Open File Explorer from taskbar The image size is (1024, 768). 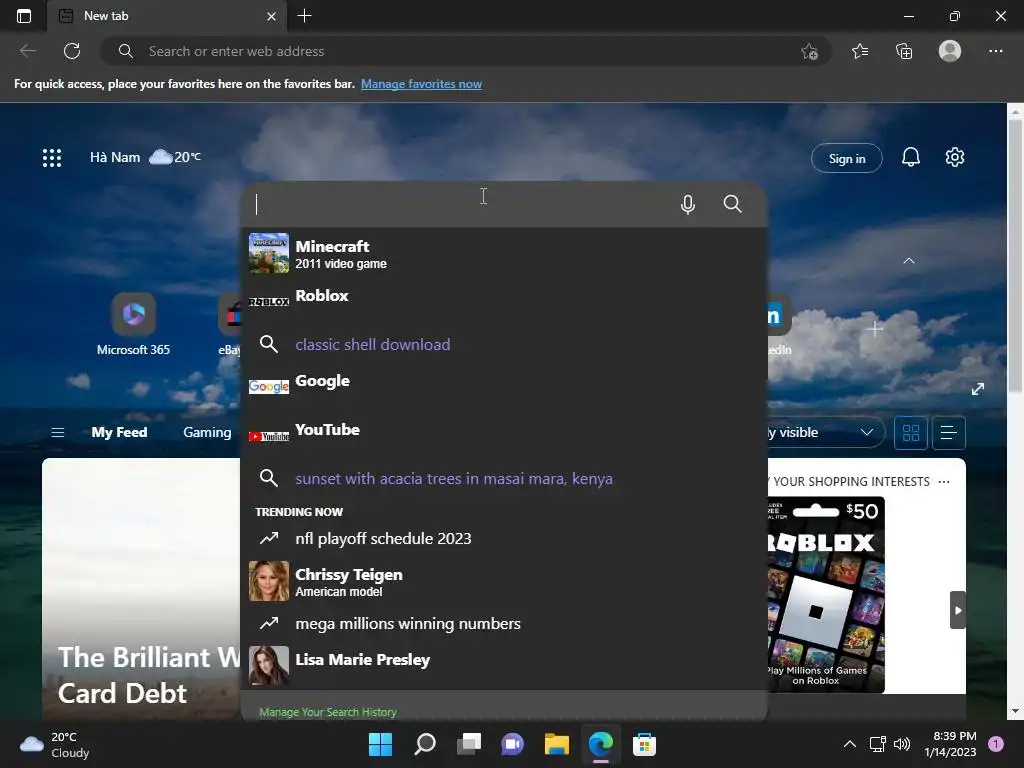(x=556, y=744)
